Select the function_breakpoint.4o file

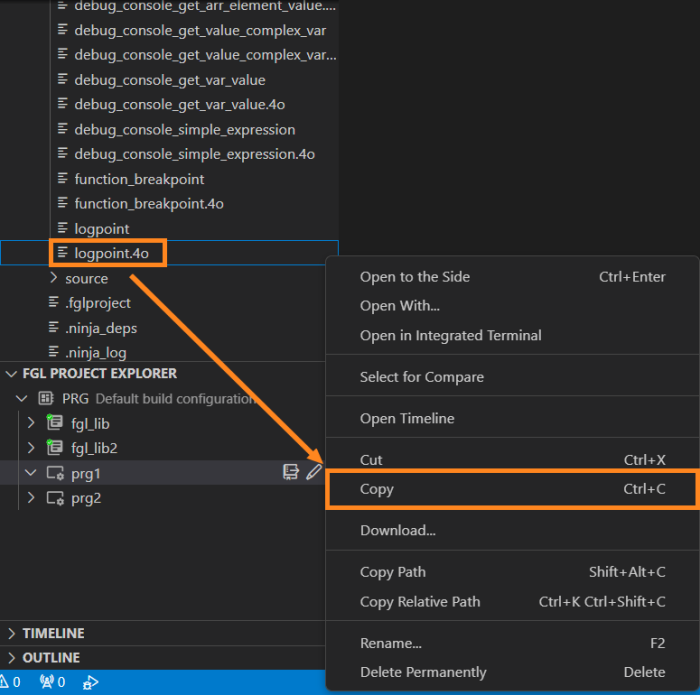(x=148, y=204)
